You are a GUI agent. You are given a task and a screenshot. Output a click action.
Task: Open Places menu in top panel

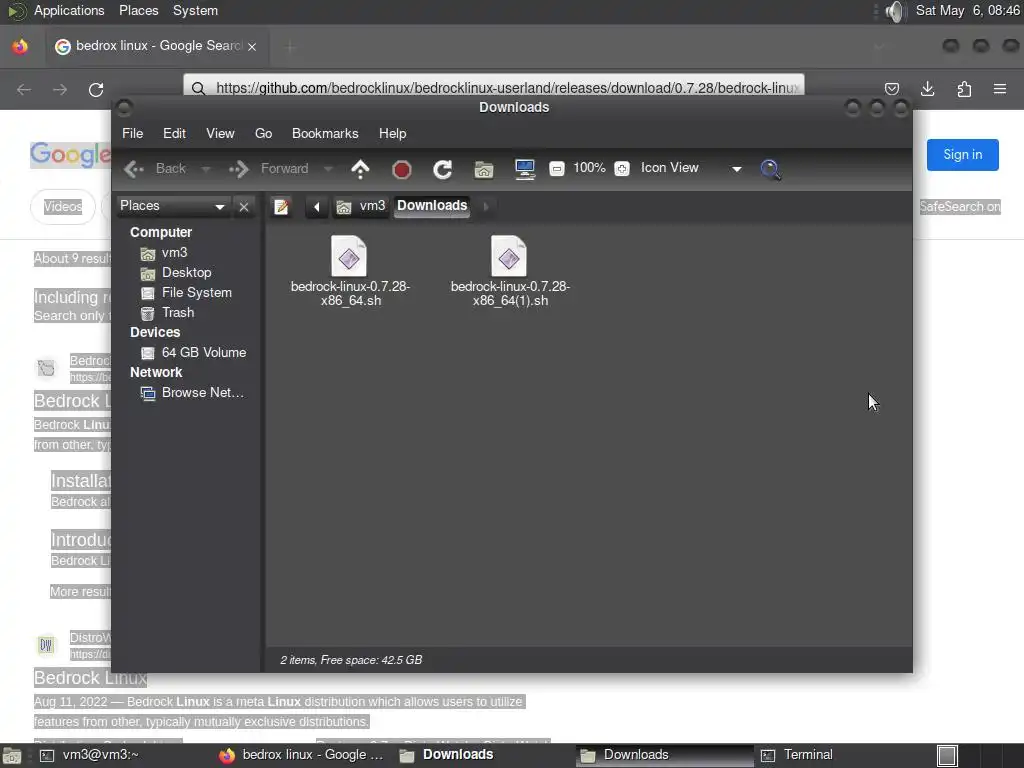(138, 11)
